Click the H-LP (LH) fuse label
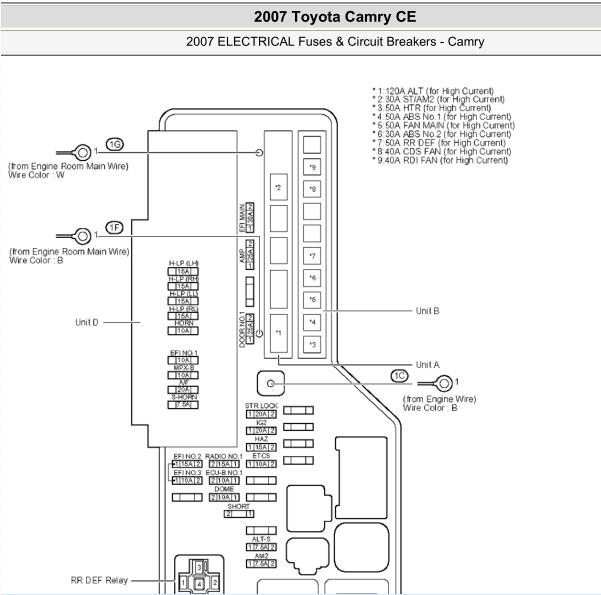This screenshot has height=595, width=601. click(184, 263)
